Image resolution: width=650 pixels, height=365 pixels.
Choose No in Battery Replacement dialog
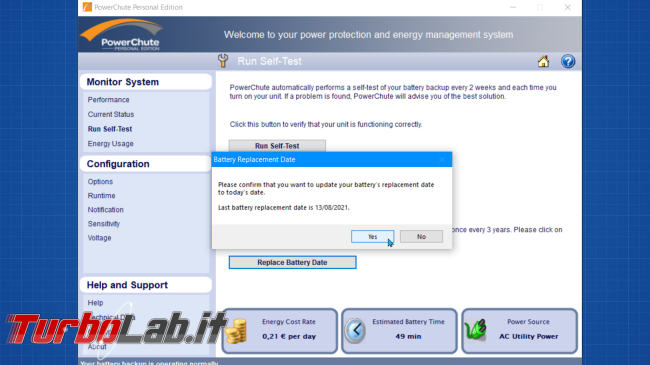tap(421, 236)
